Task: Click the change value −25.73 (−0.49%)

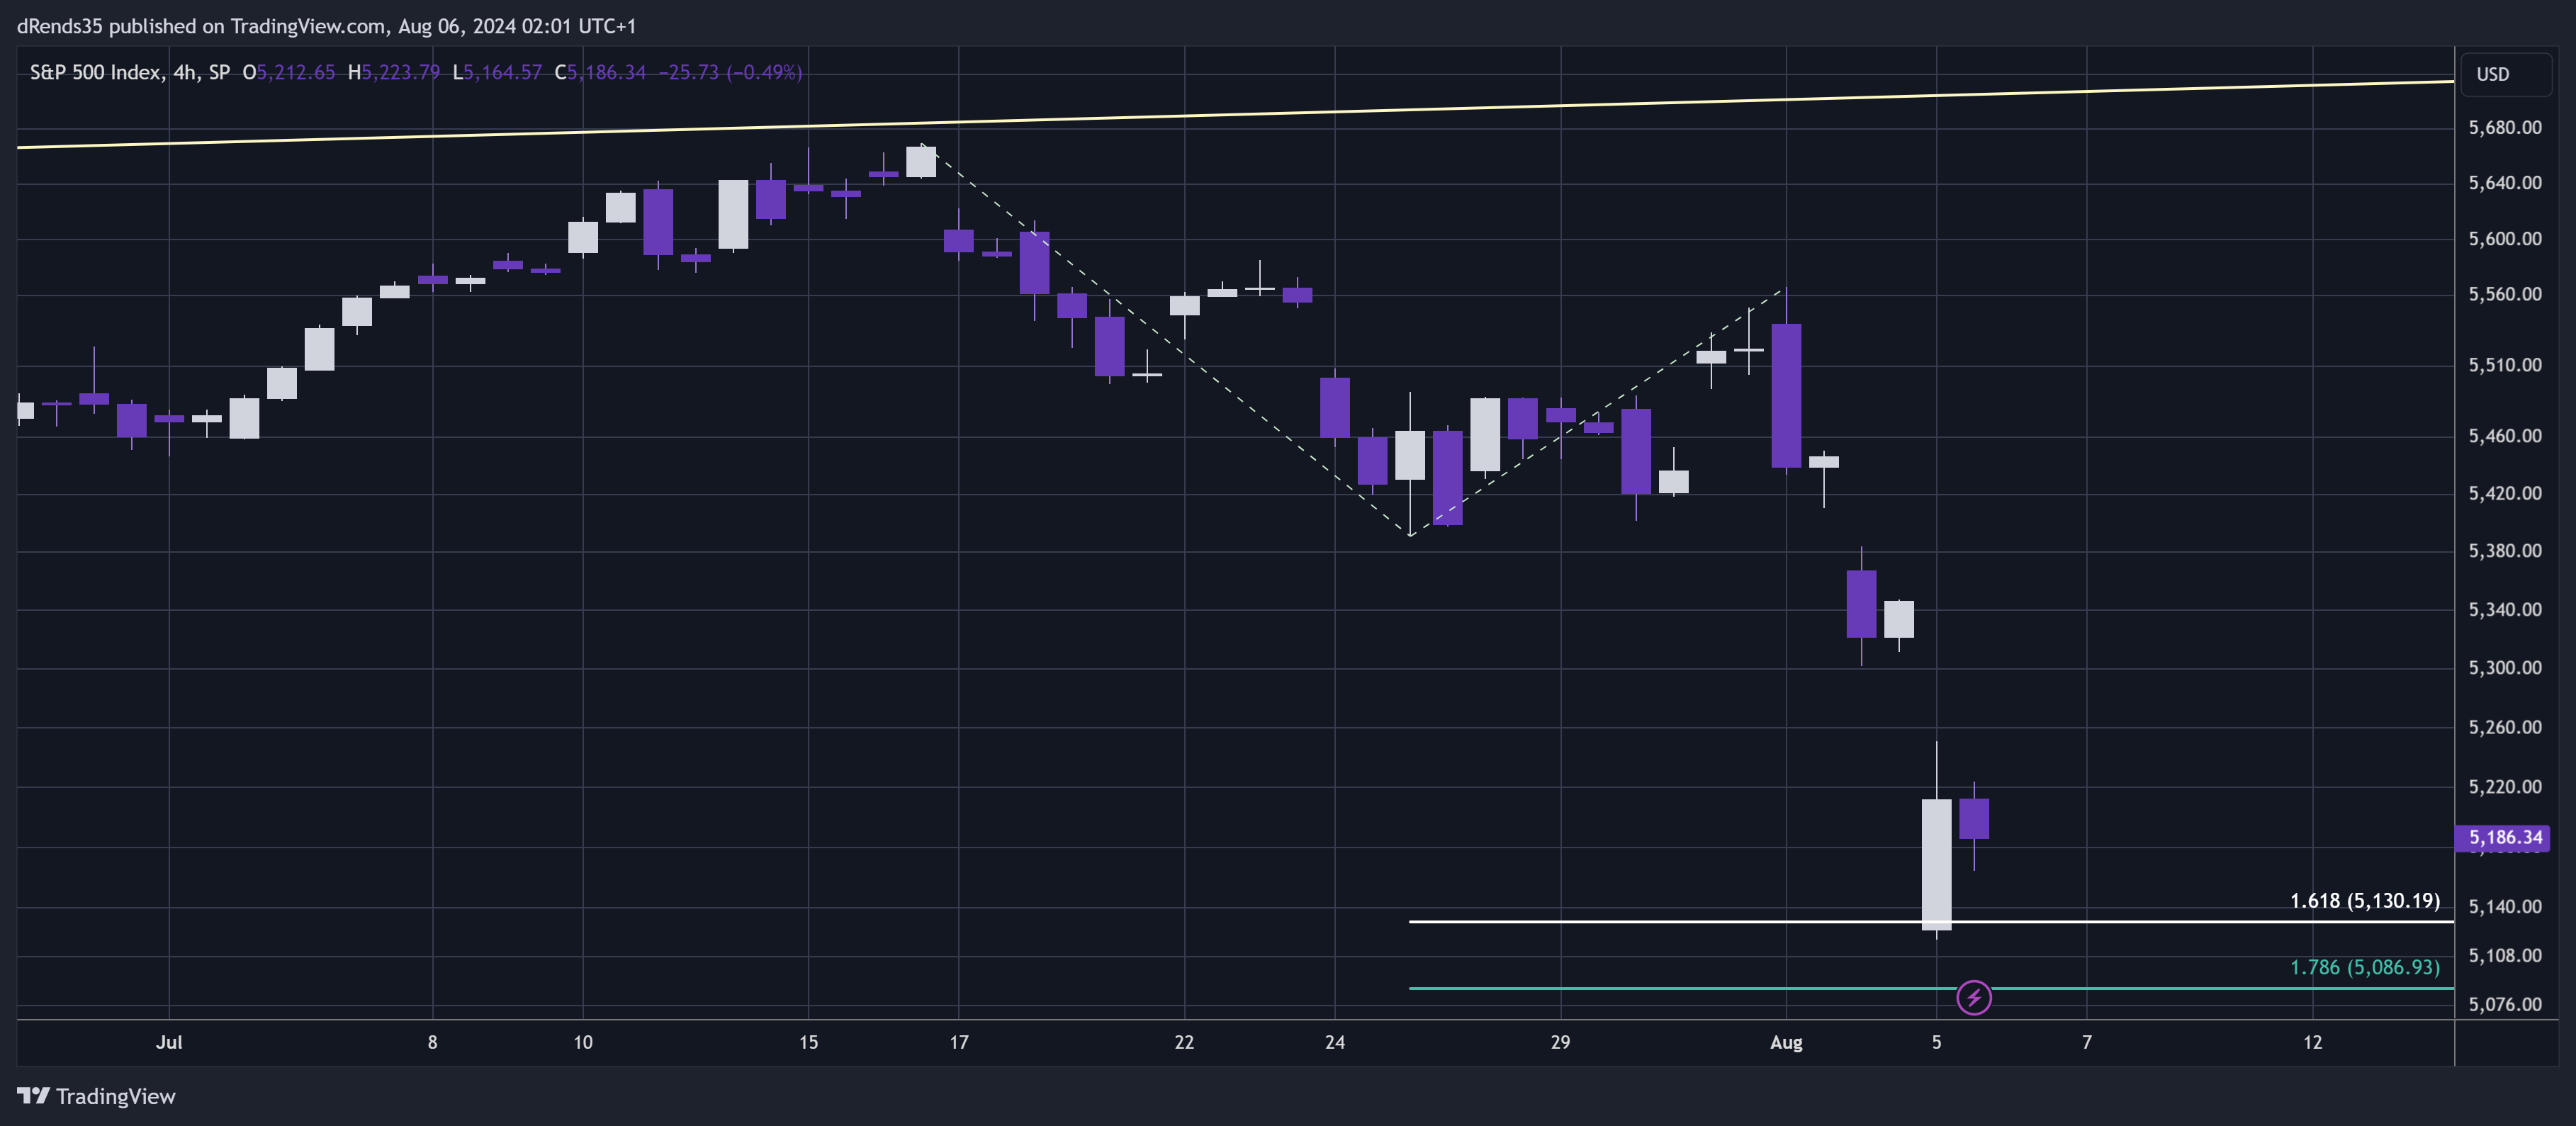Action: 730,72
